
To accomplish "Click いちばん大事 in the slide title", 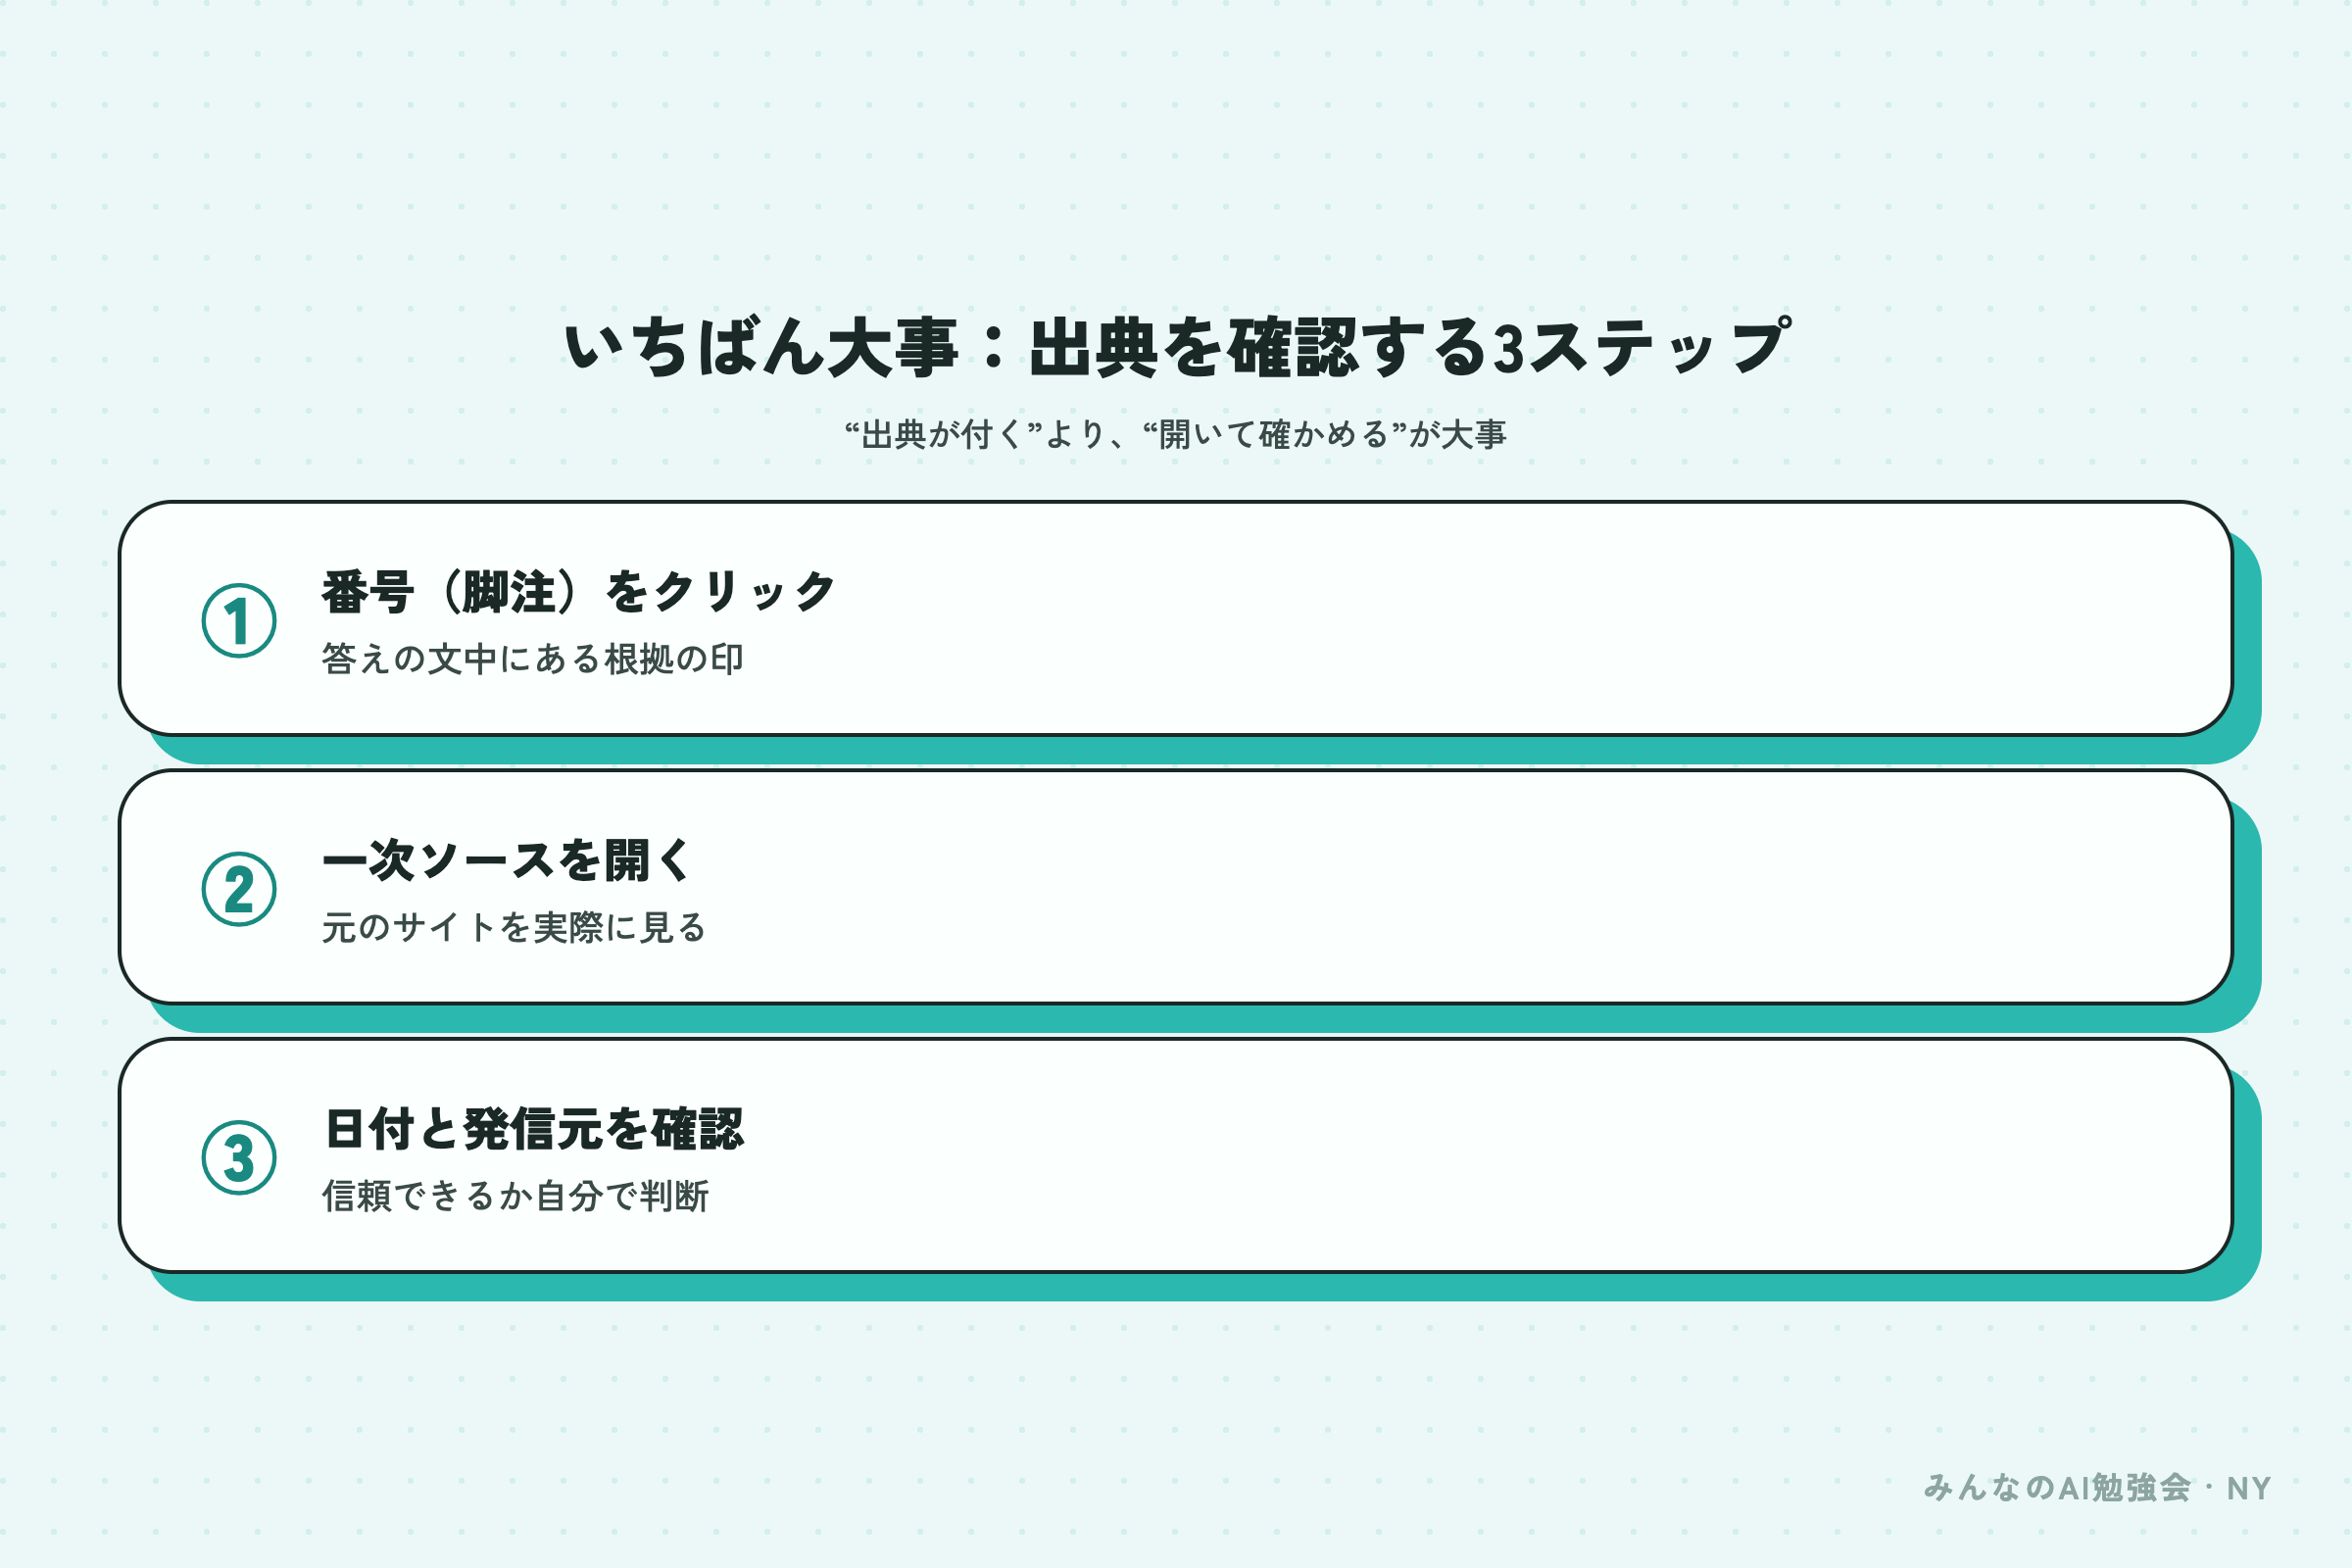I will click(761, 348).
